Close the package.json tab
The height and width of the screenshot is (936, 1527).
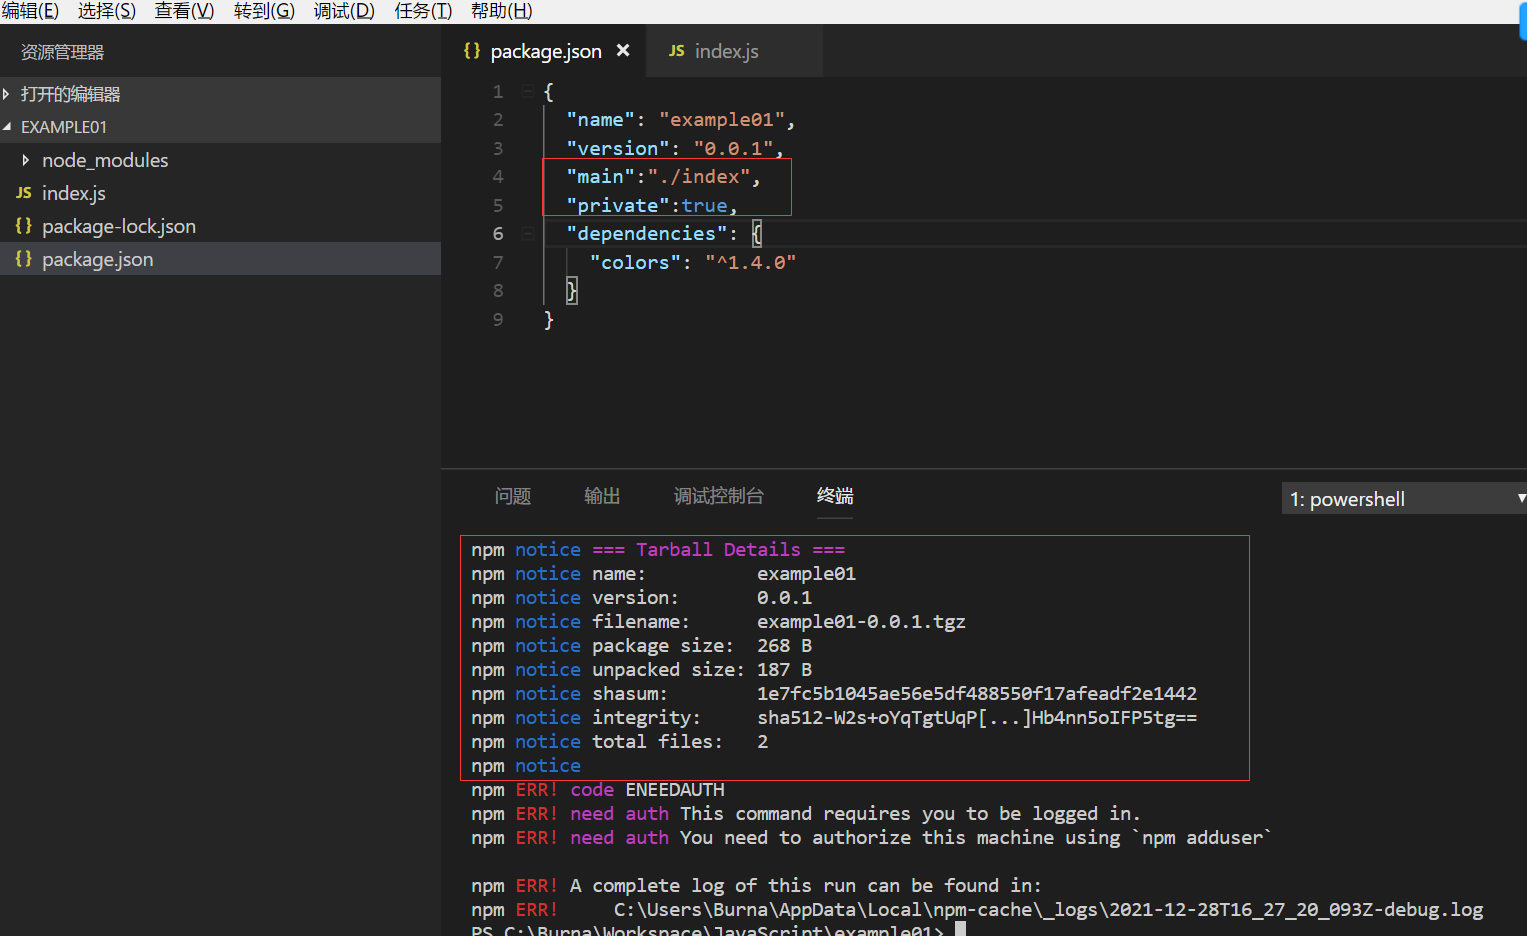(623, 50)
